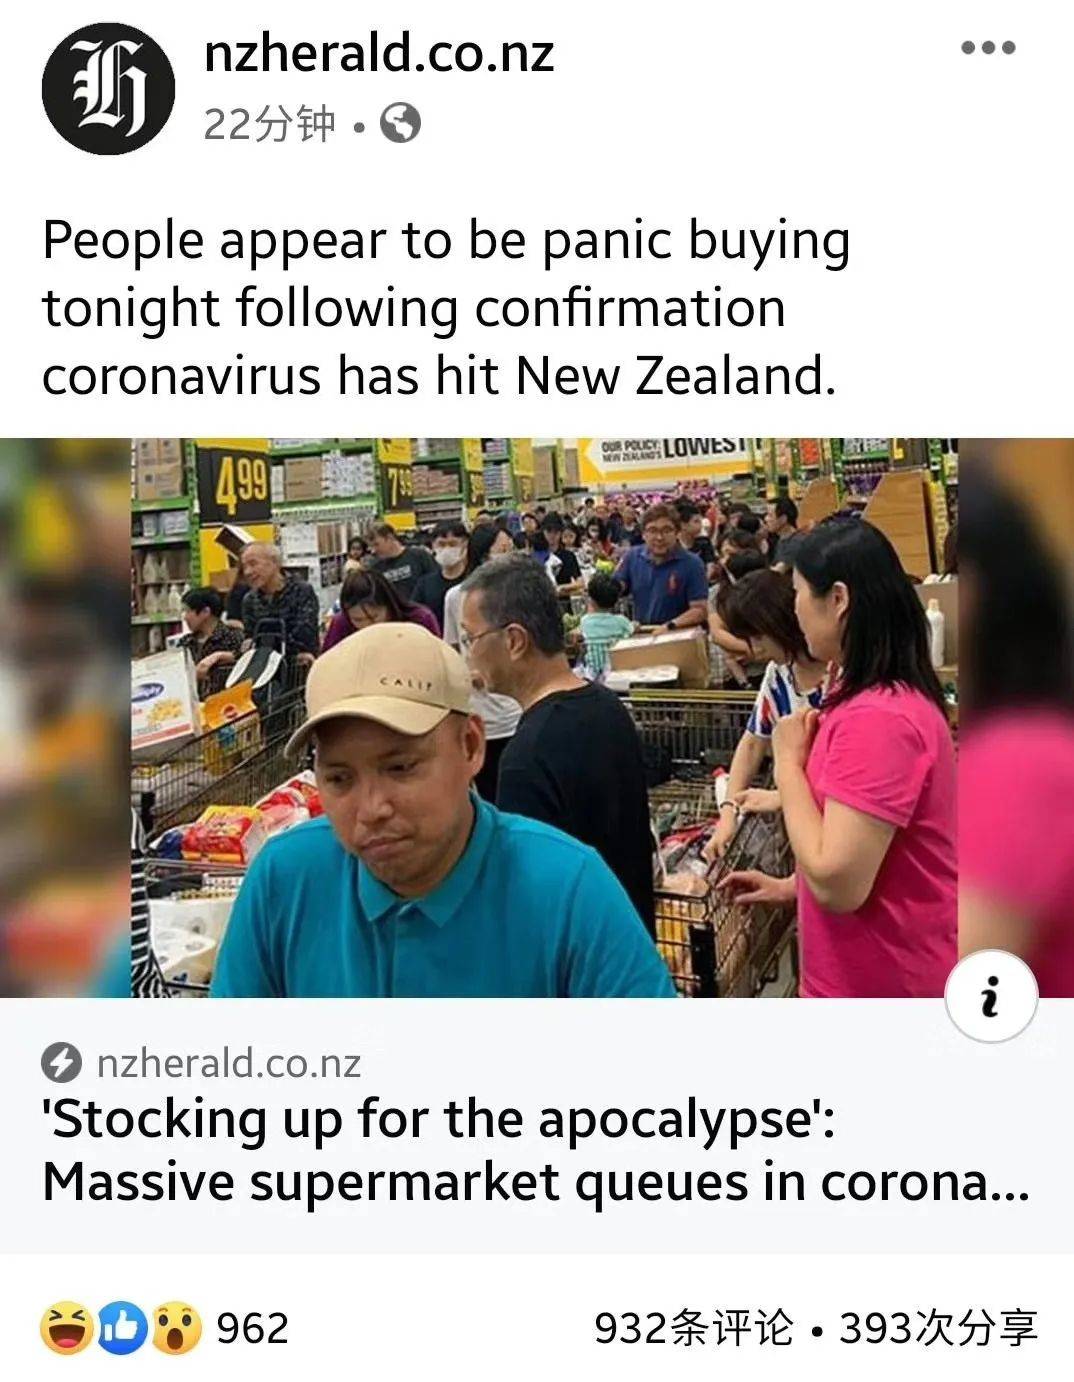This screenshot has width=1074, height=1382.
Task: View the 962 reactions count
Action: (252, 1328)
